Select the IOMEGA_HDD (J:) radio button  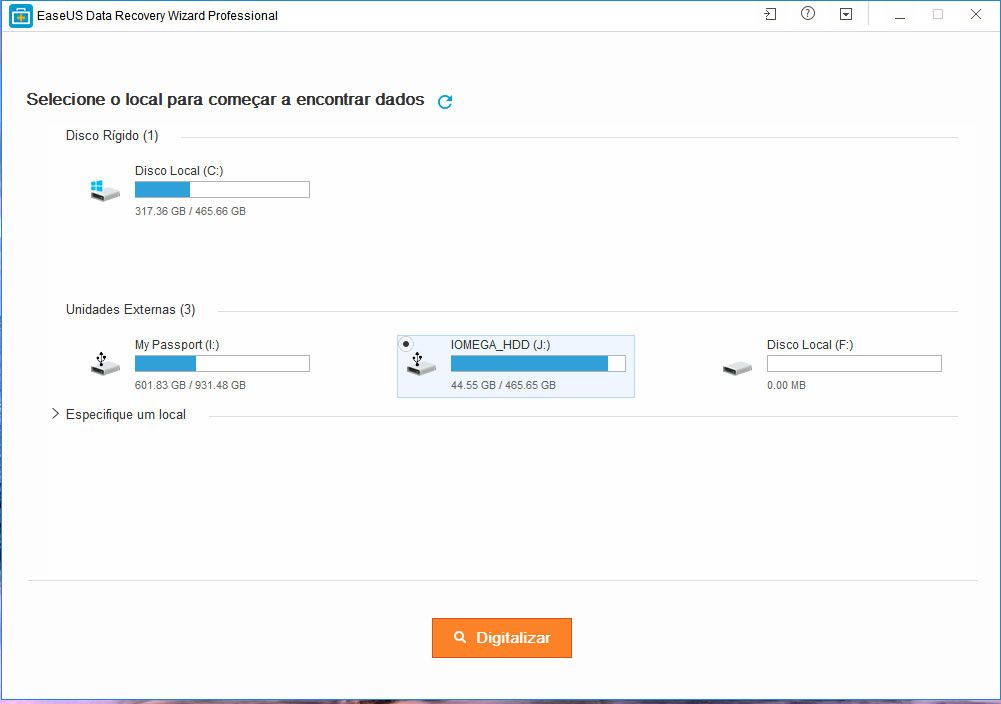coord(406,344)
